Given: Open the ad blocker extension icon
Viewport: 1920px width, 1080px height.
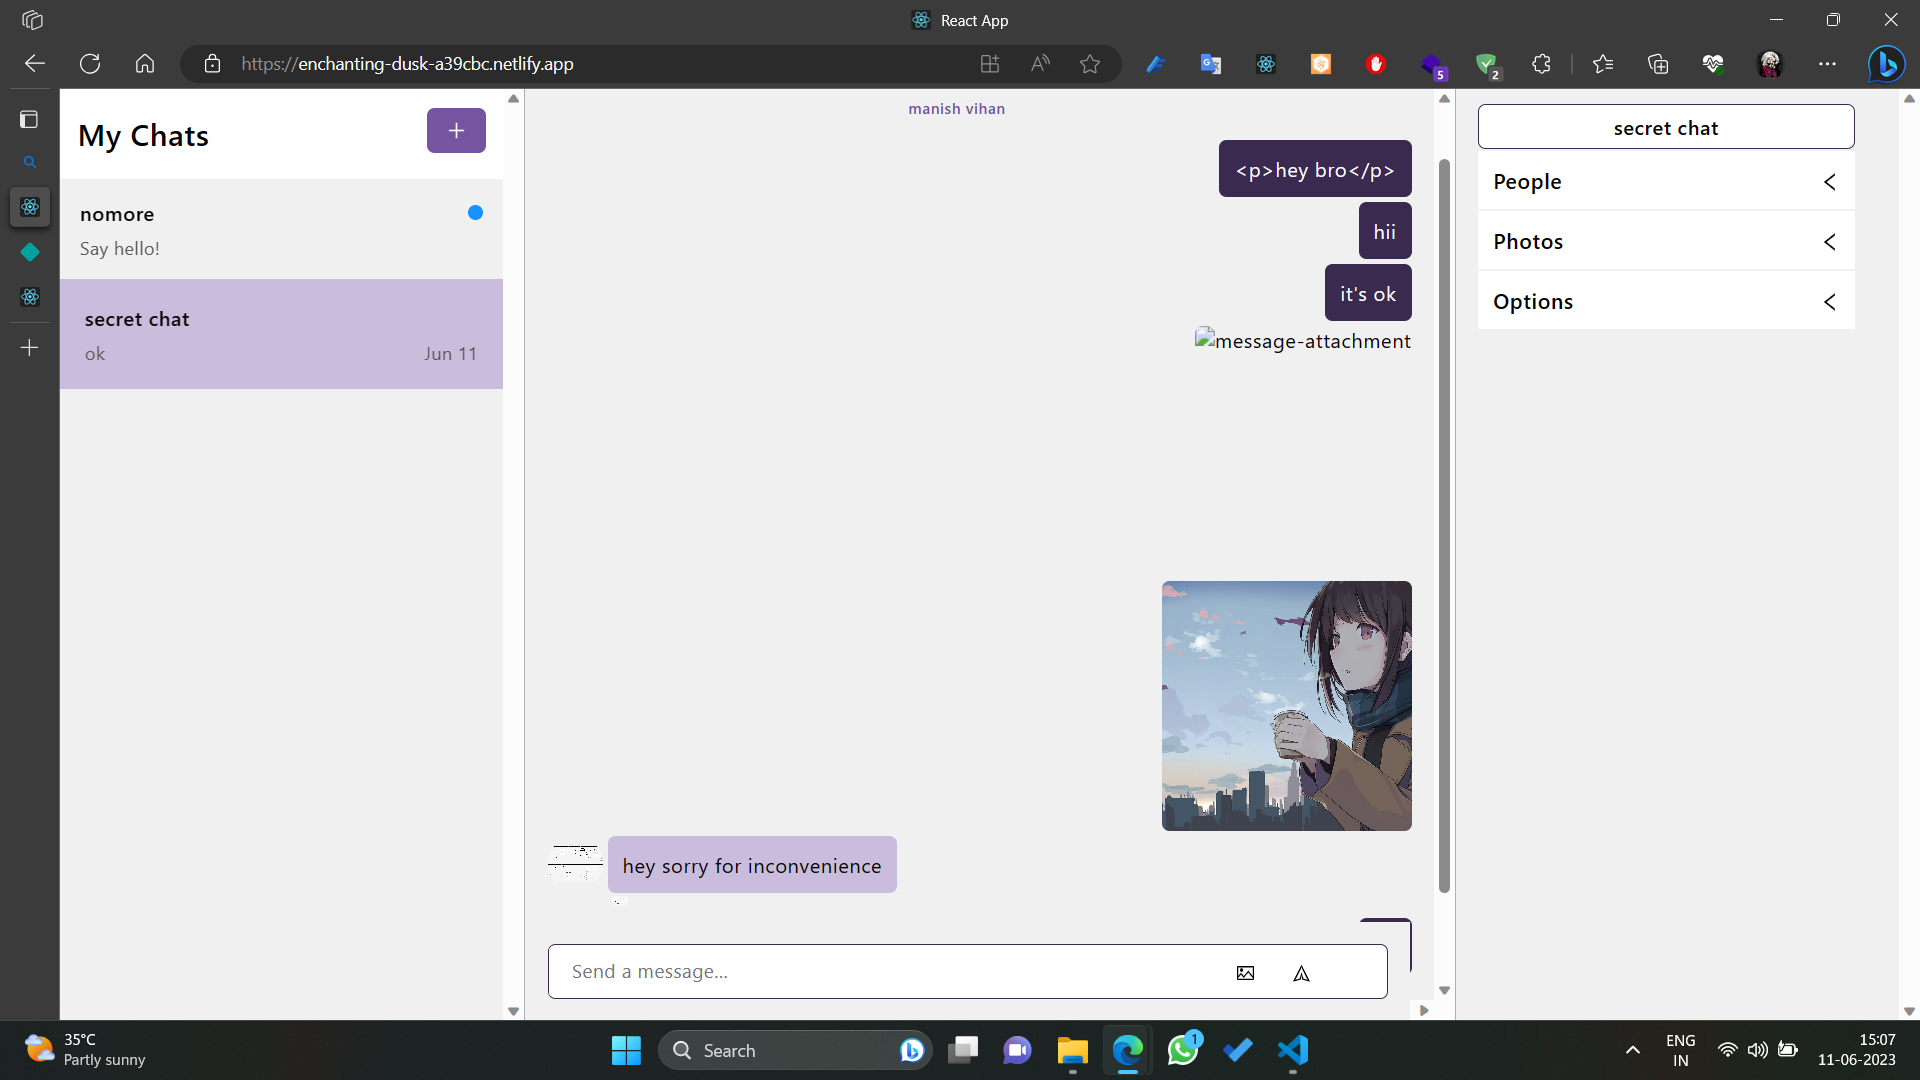Looking at the screenshot, I should click(x=1377, y=63).
